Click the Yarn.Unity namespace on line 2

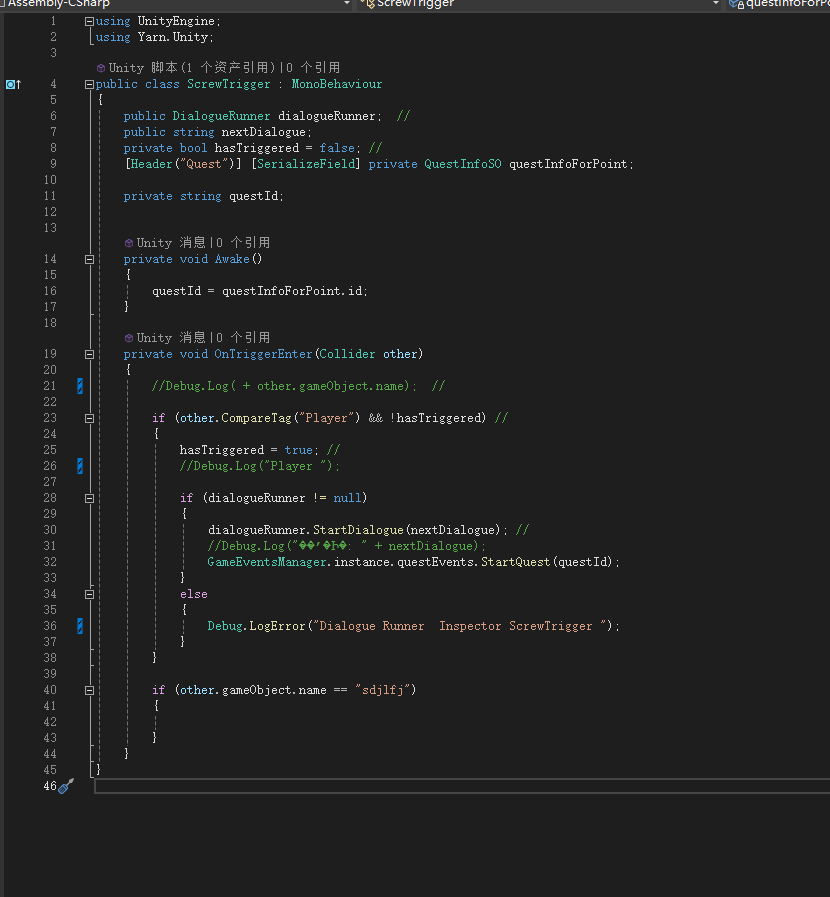click(x=173, y=37)
